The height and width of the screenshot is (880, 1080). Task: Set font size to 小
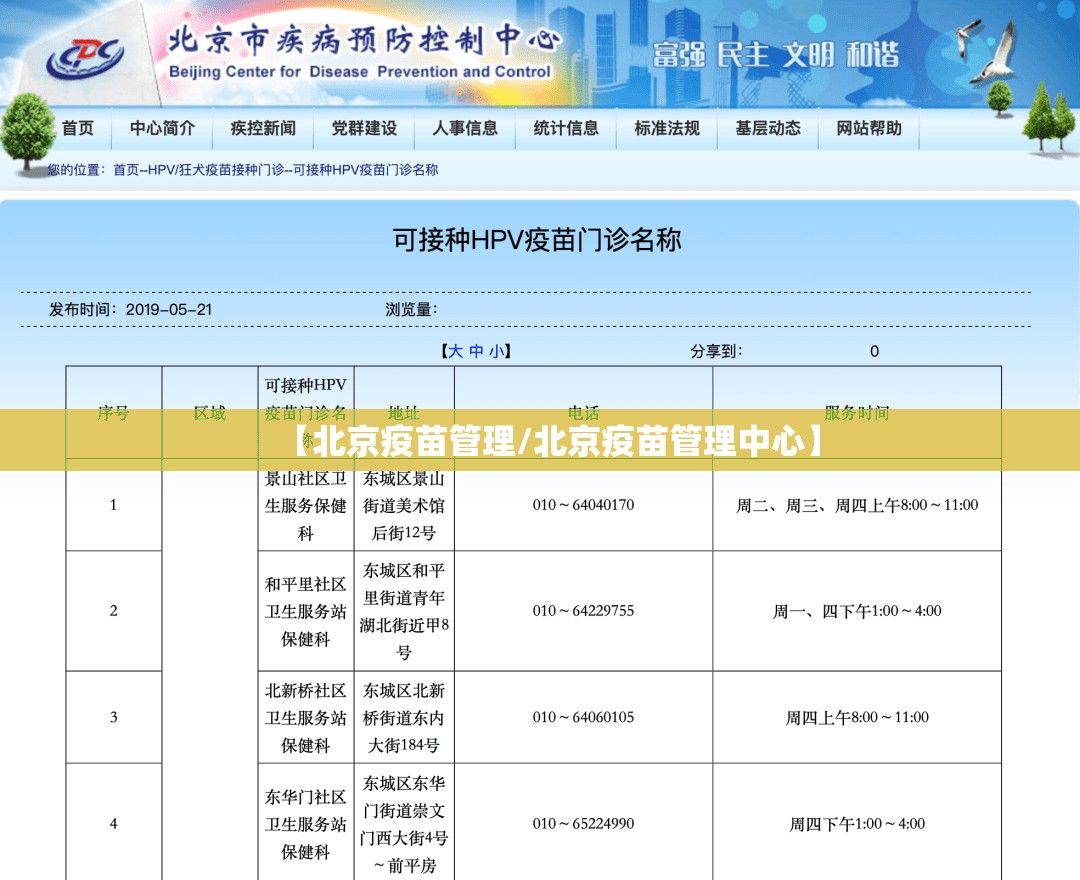[x=496, y=351]
